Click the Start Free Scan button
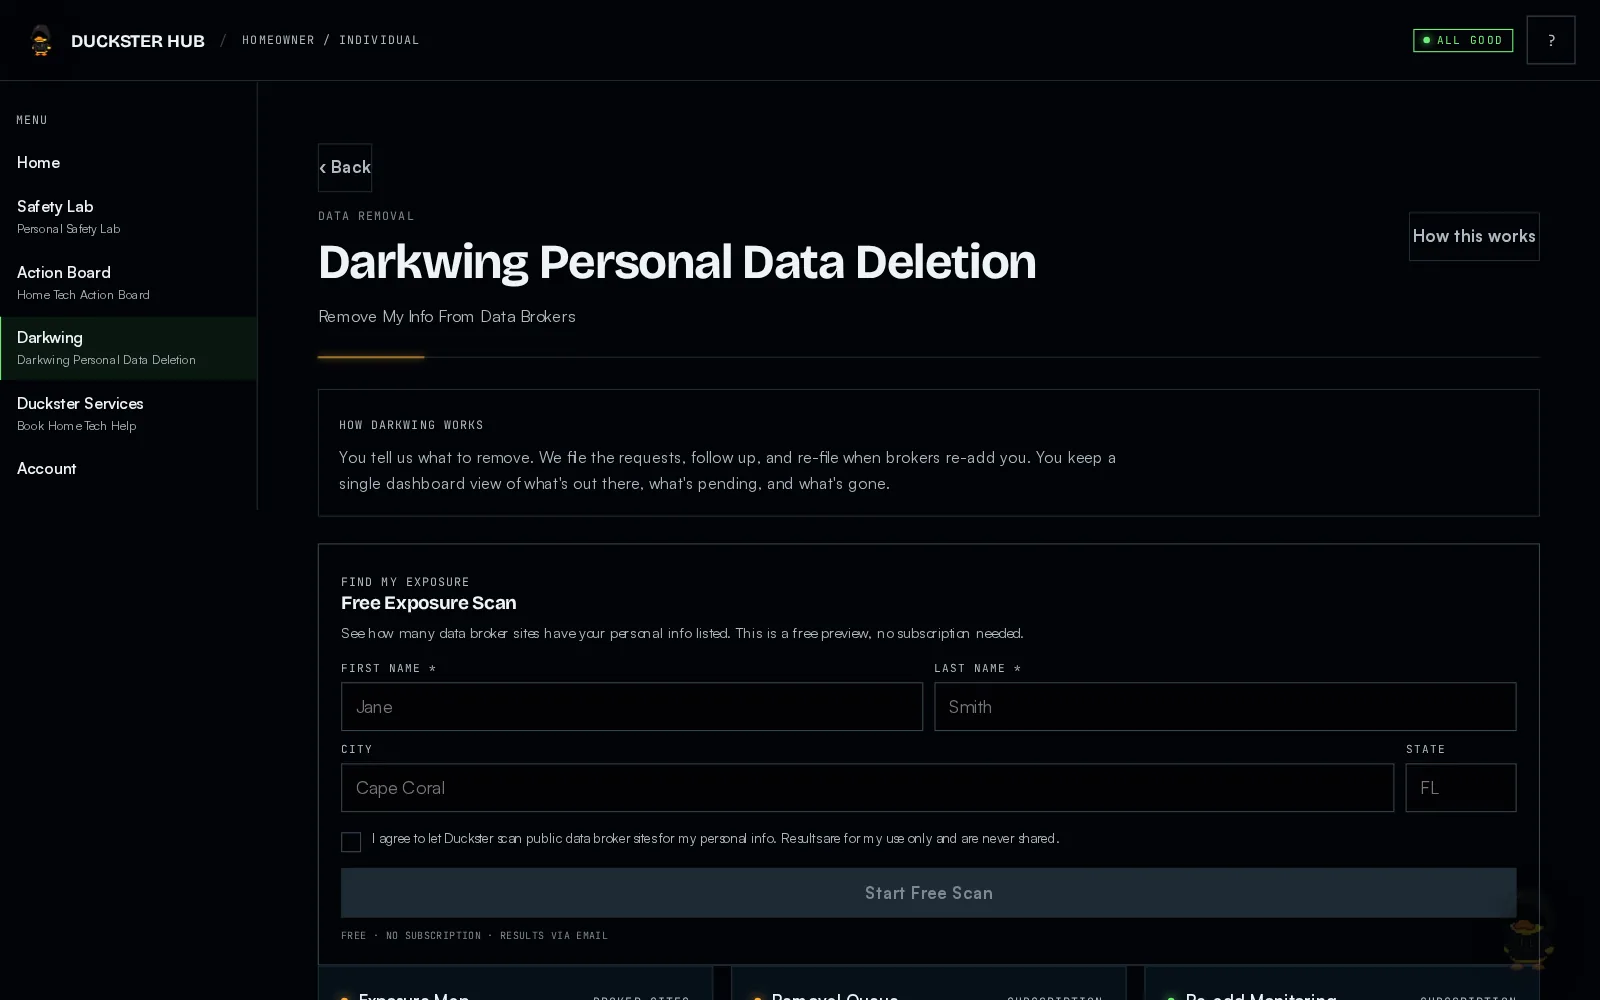 (x=928, y=893)
